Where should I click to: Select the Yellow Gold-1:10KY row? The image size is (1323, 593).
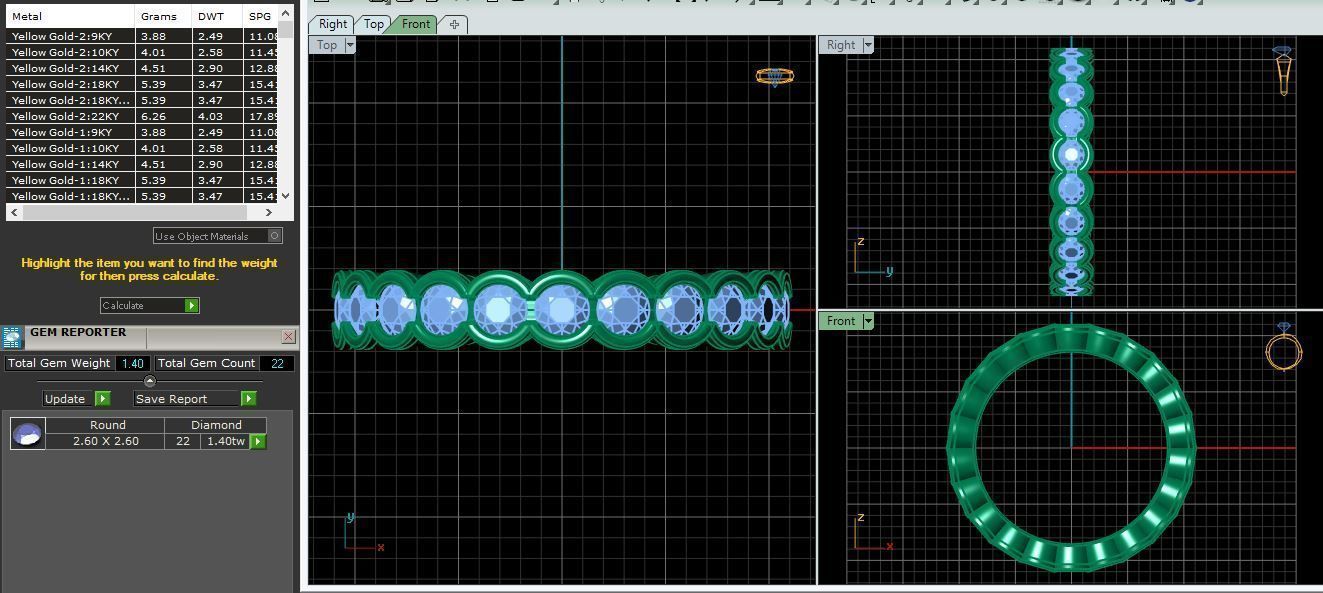coord(142,148)
